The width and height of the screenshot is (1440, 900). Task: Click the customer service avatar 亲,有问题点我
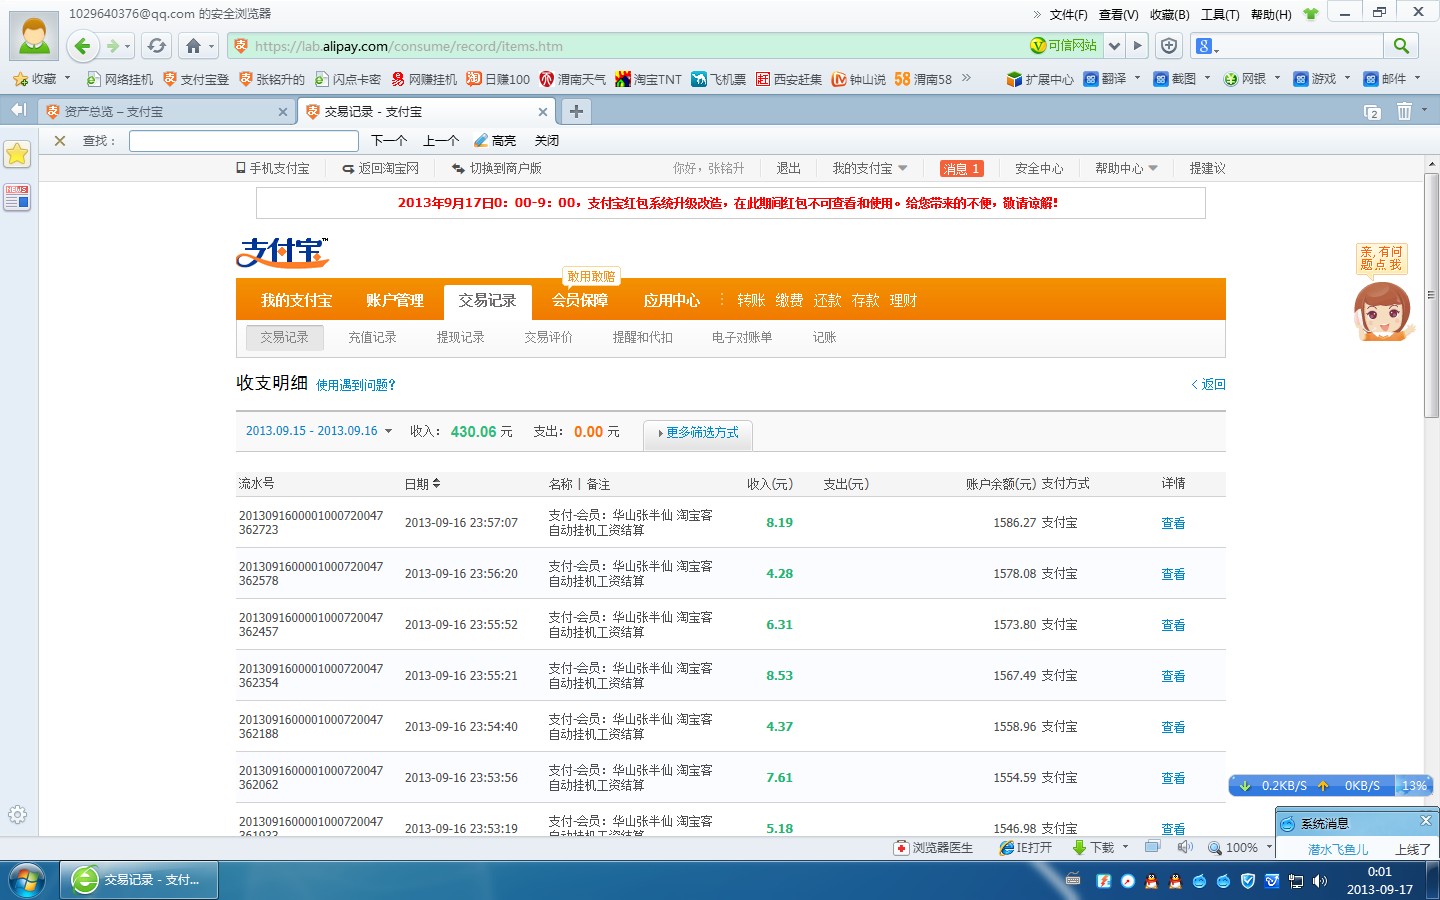pyautogui.click(x=1383, y=292)
